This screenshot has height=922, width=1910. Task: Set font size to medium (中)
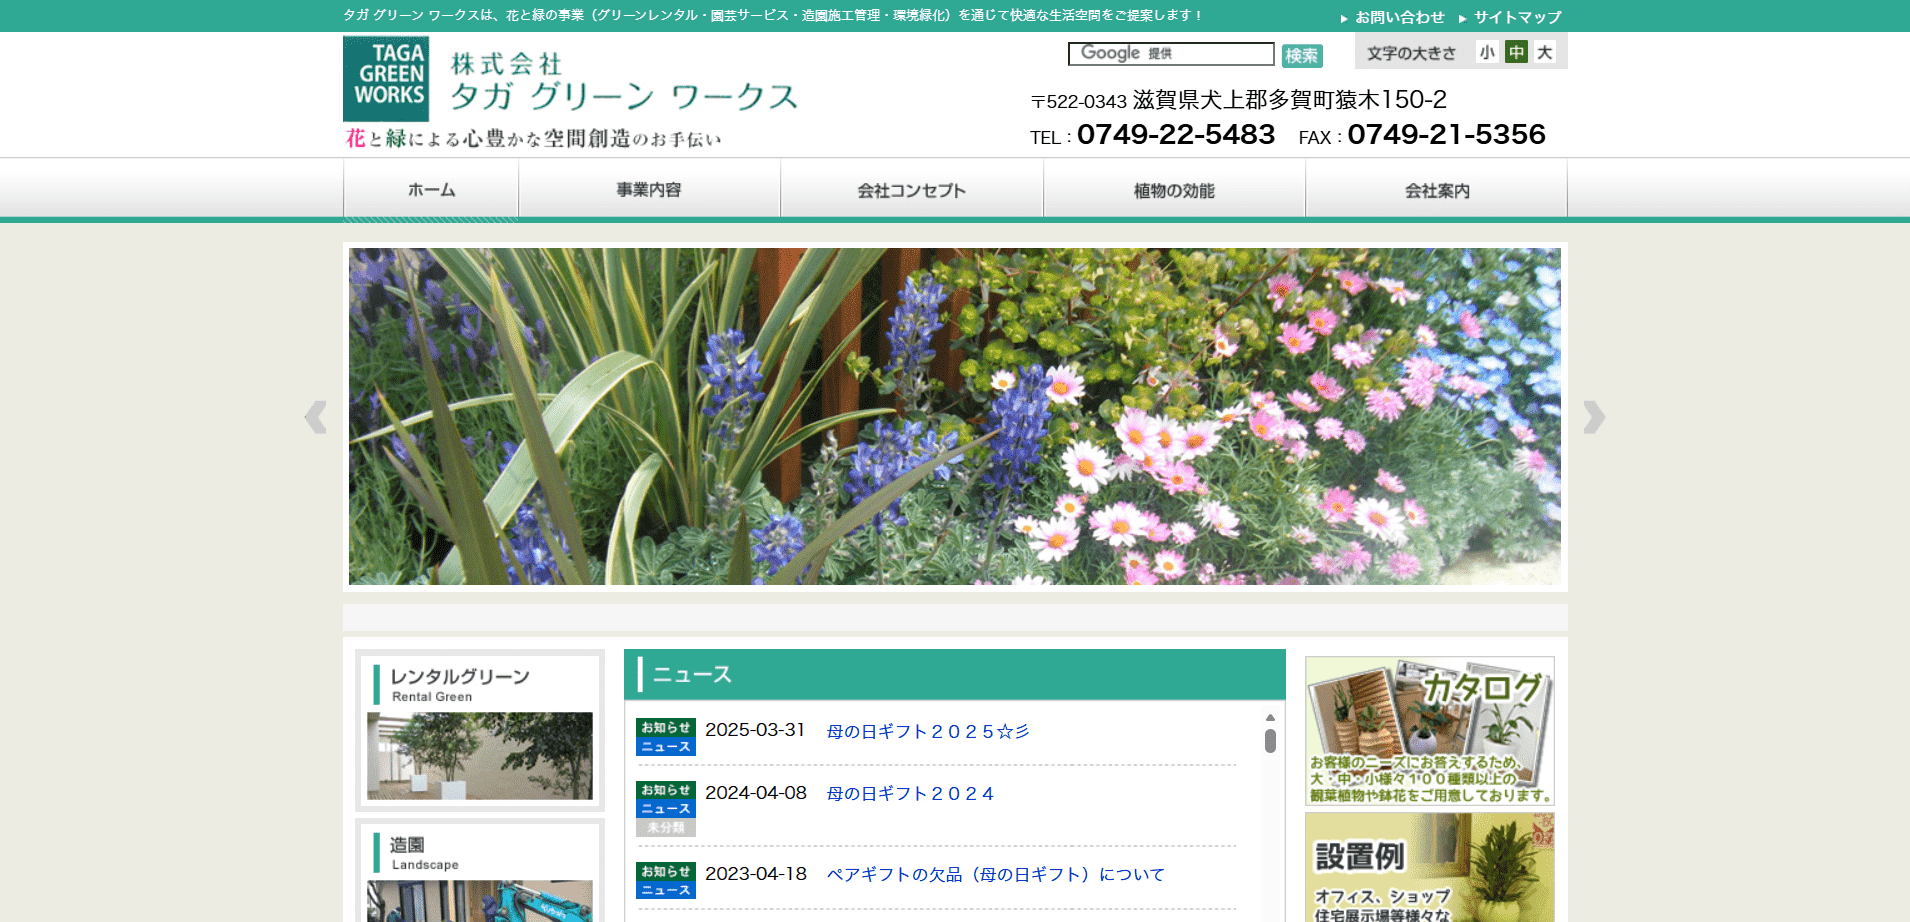pos(1516,53)
